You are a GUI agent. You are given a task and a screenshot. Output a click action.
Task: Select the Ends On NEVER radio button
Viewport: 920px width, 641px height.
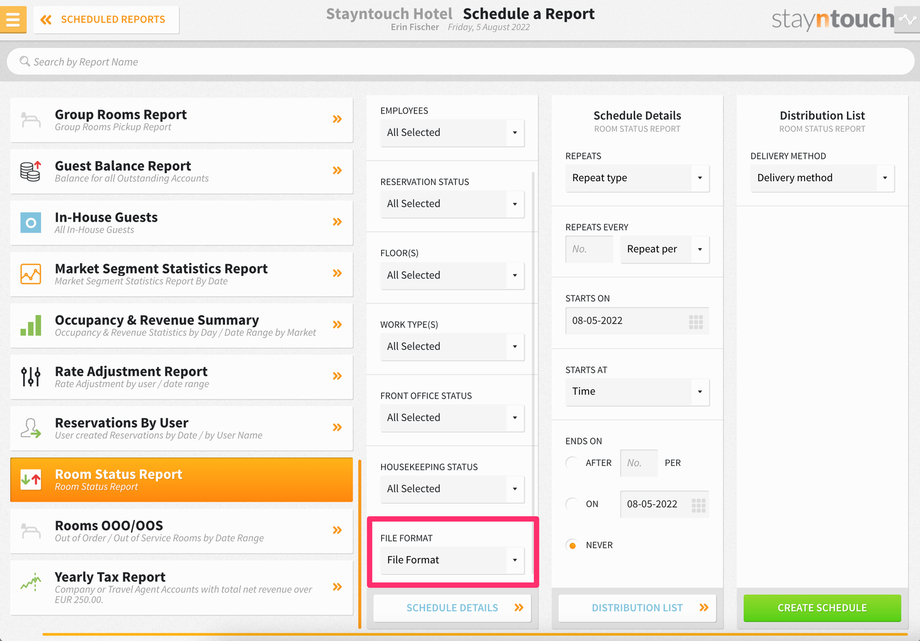[571, 545]
